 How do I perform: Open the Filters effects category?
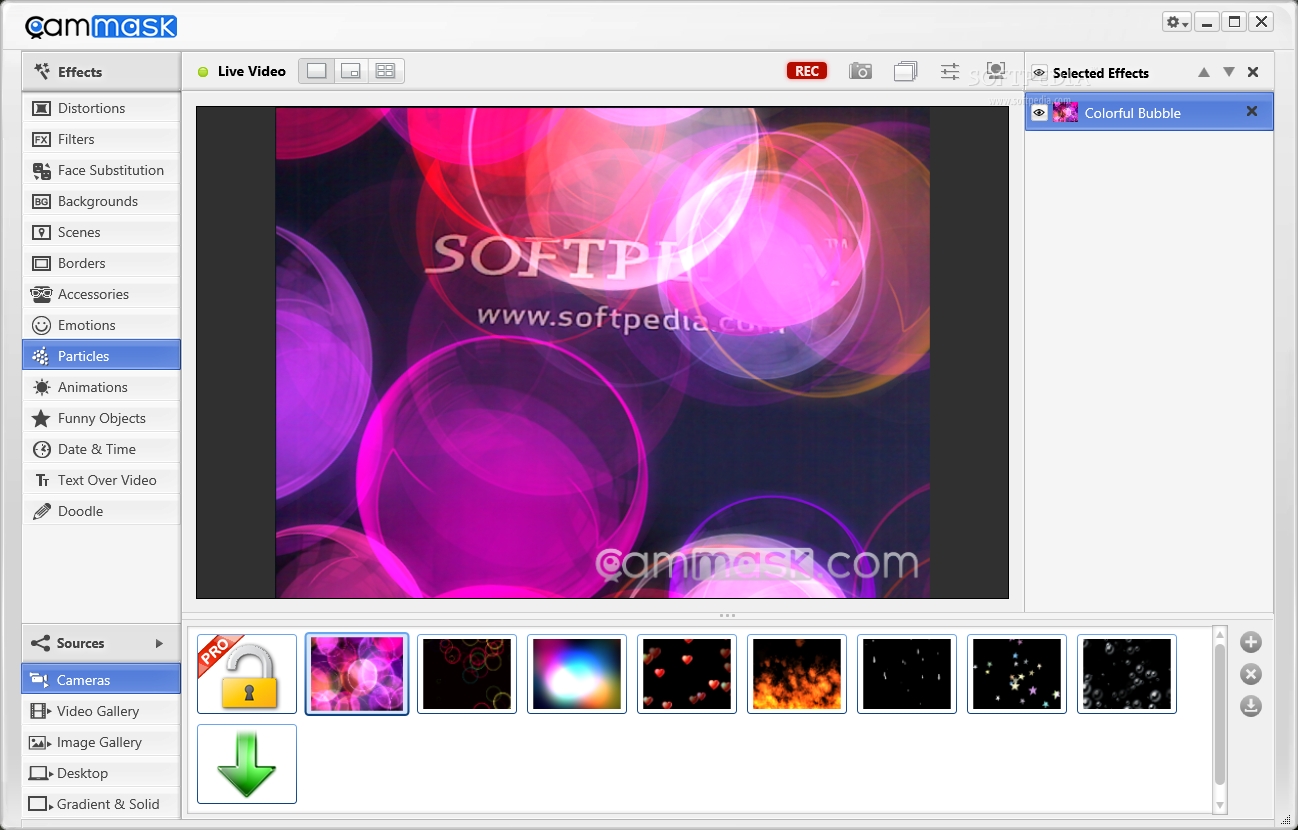101,139
